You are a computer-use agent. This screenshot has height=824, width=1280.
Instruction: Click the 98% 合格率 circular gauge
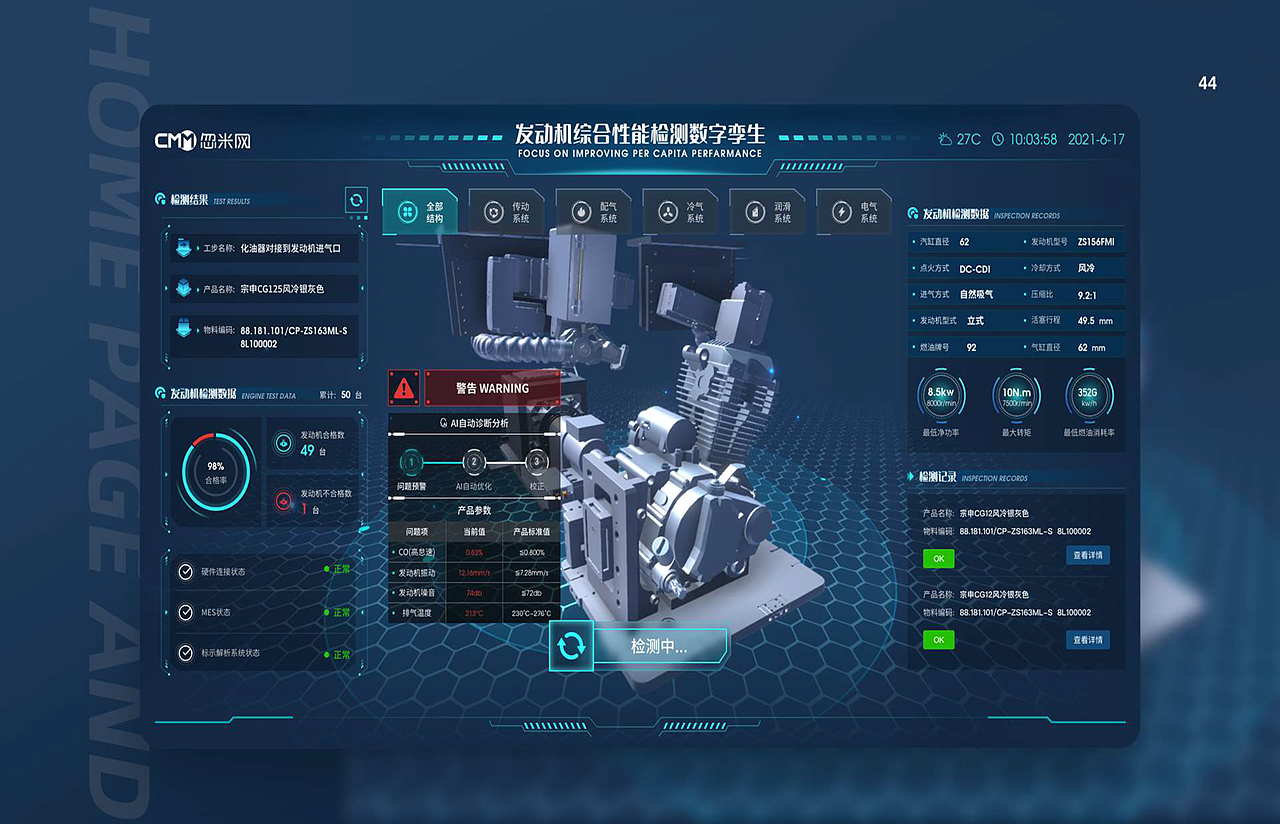[215, 472]
